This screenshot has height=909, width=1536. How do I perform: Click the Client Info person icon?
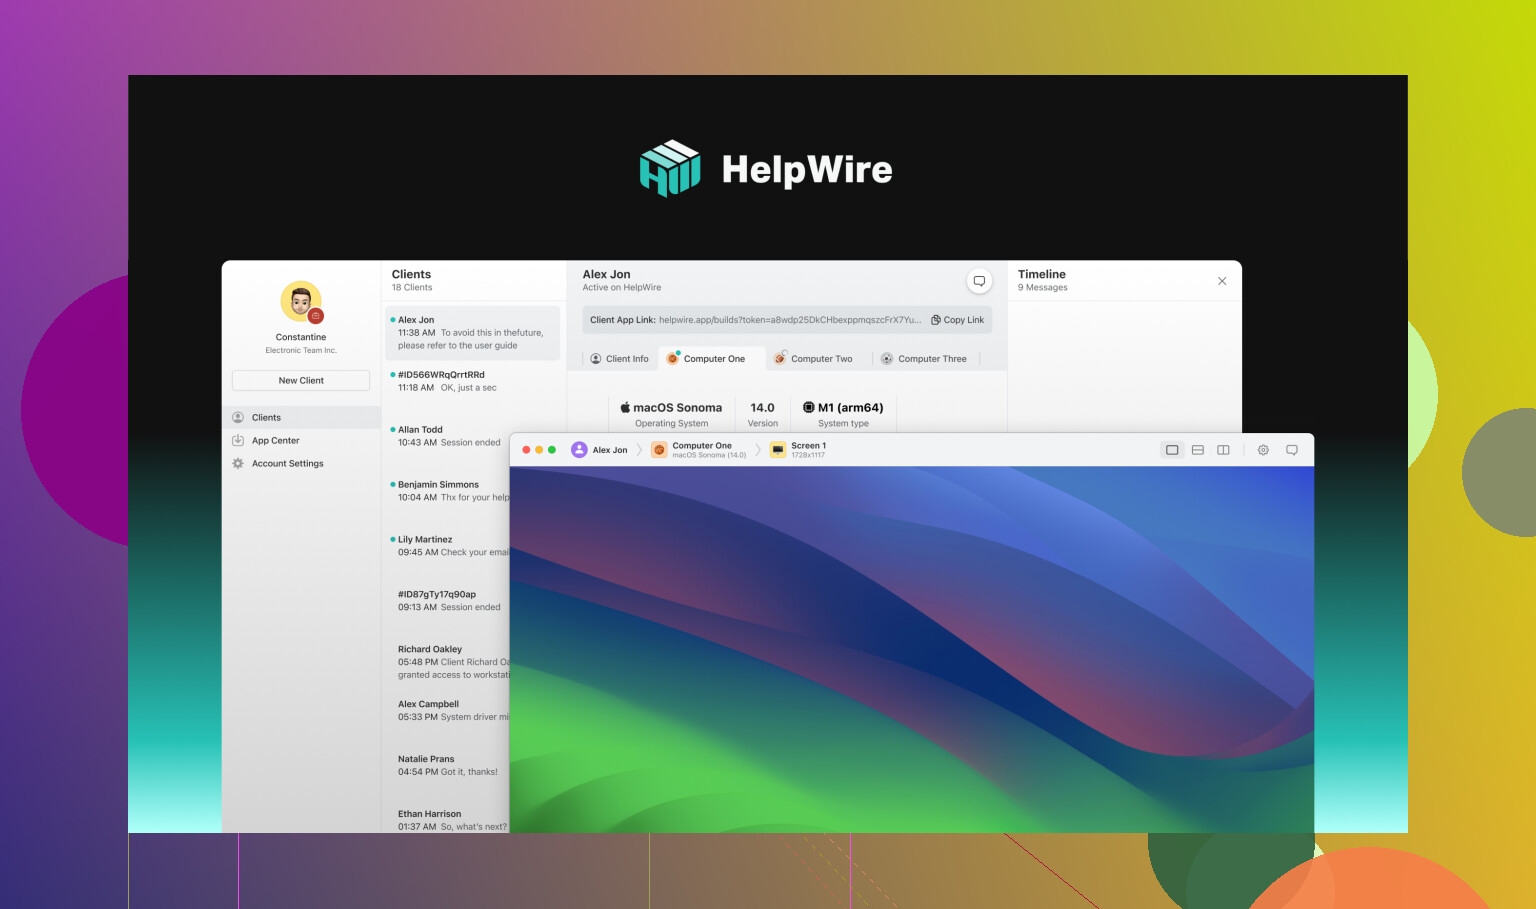[x=596, y=359]
